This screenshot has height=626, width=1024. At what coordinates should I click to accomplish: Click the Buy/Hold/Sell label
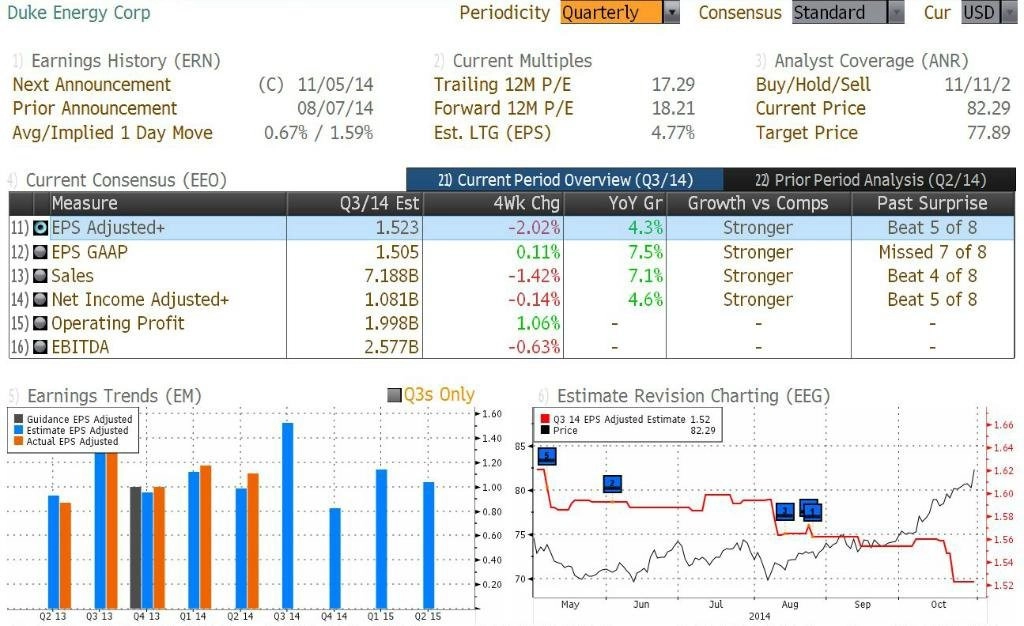813,85
